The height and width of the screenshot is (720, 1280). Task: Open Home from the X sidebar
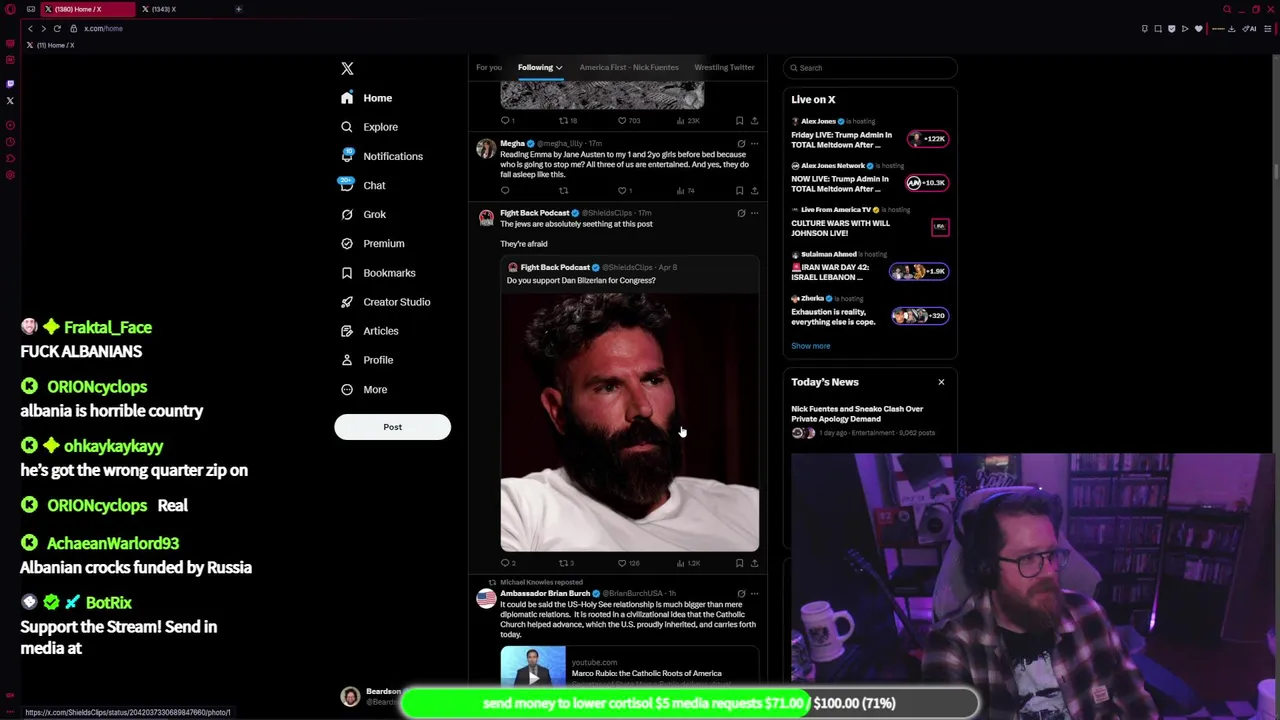pyautogui.click(x=366, y=98)
